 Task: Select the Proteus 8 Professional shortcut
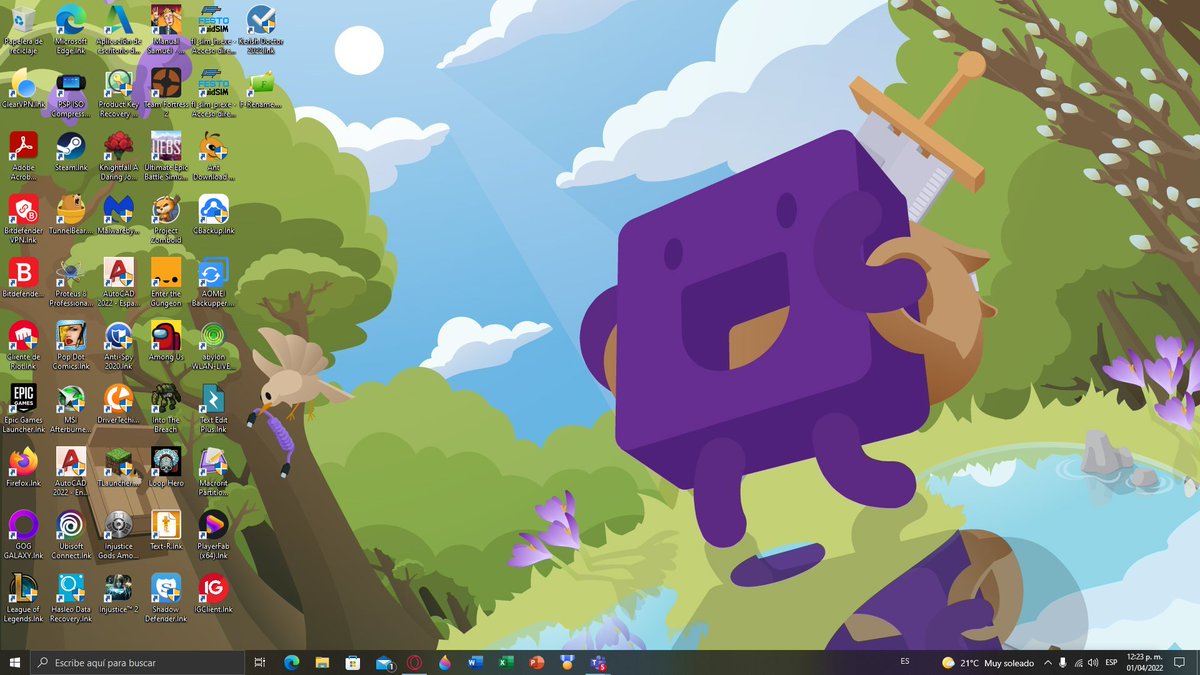point(70,283)
